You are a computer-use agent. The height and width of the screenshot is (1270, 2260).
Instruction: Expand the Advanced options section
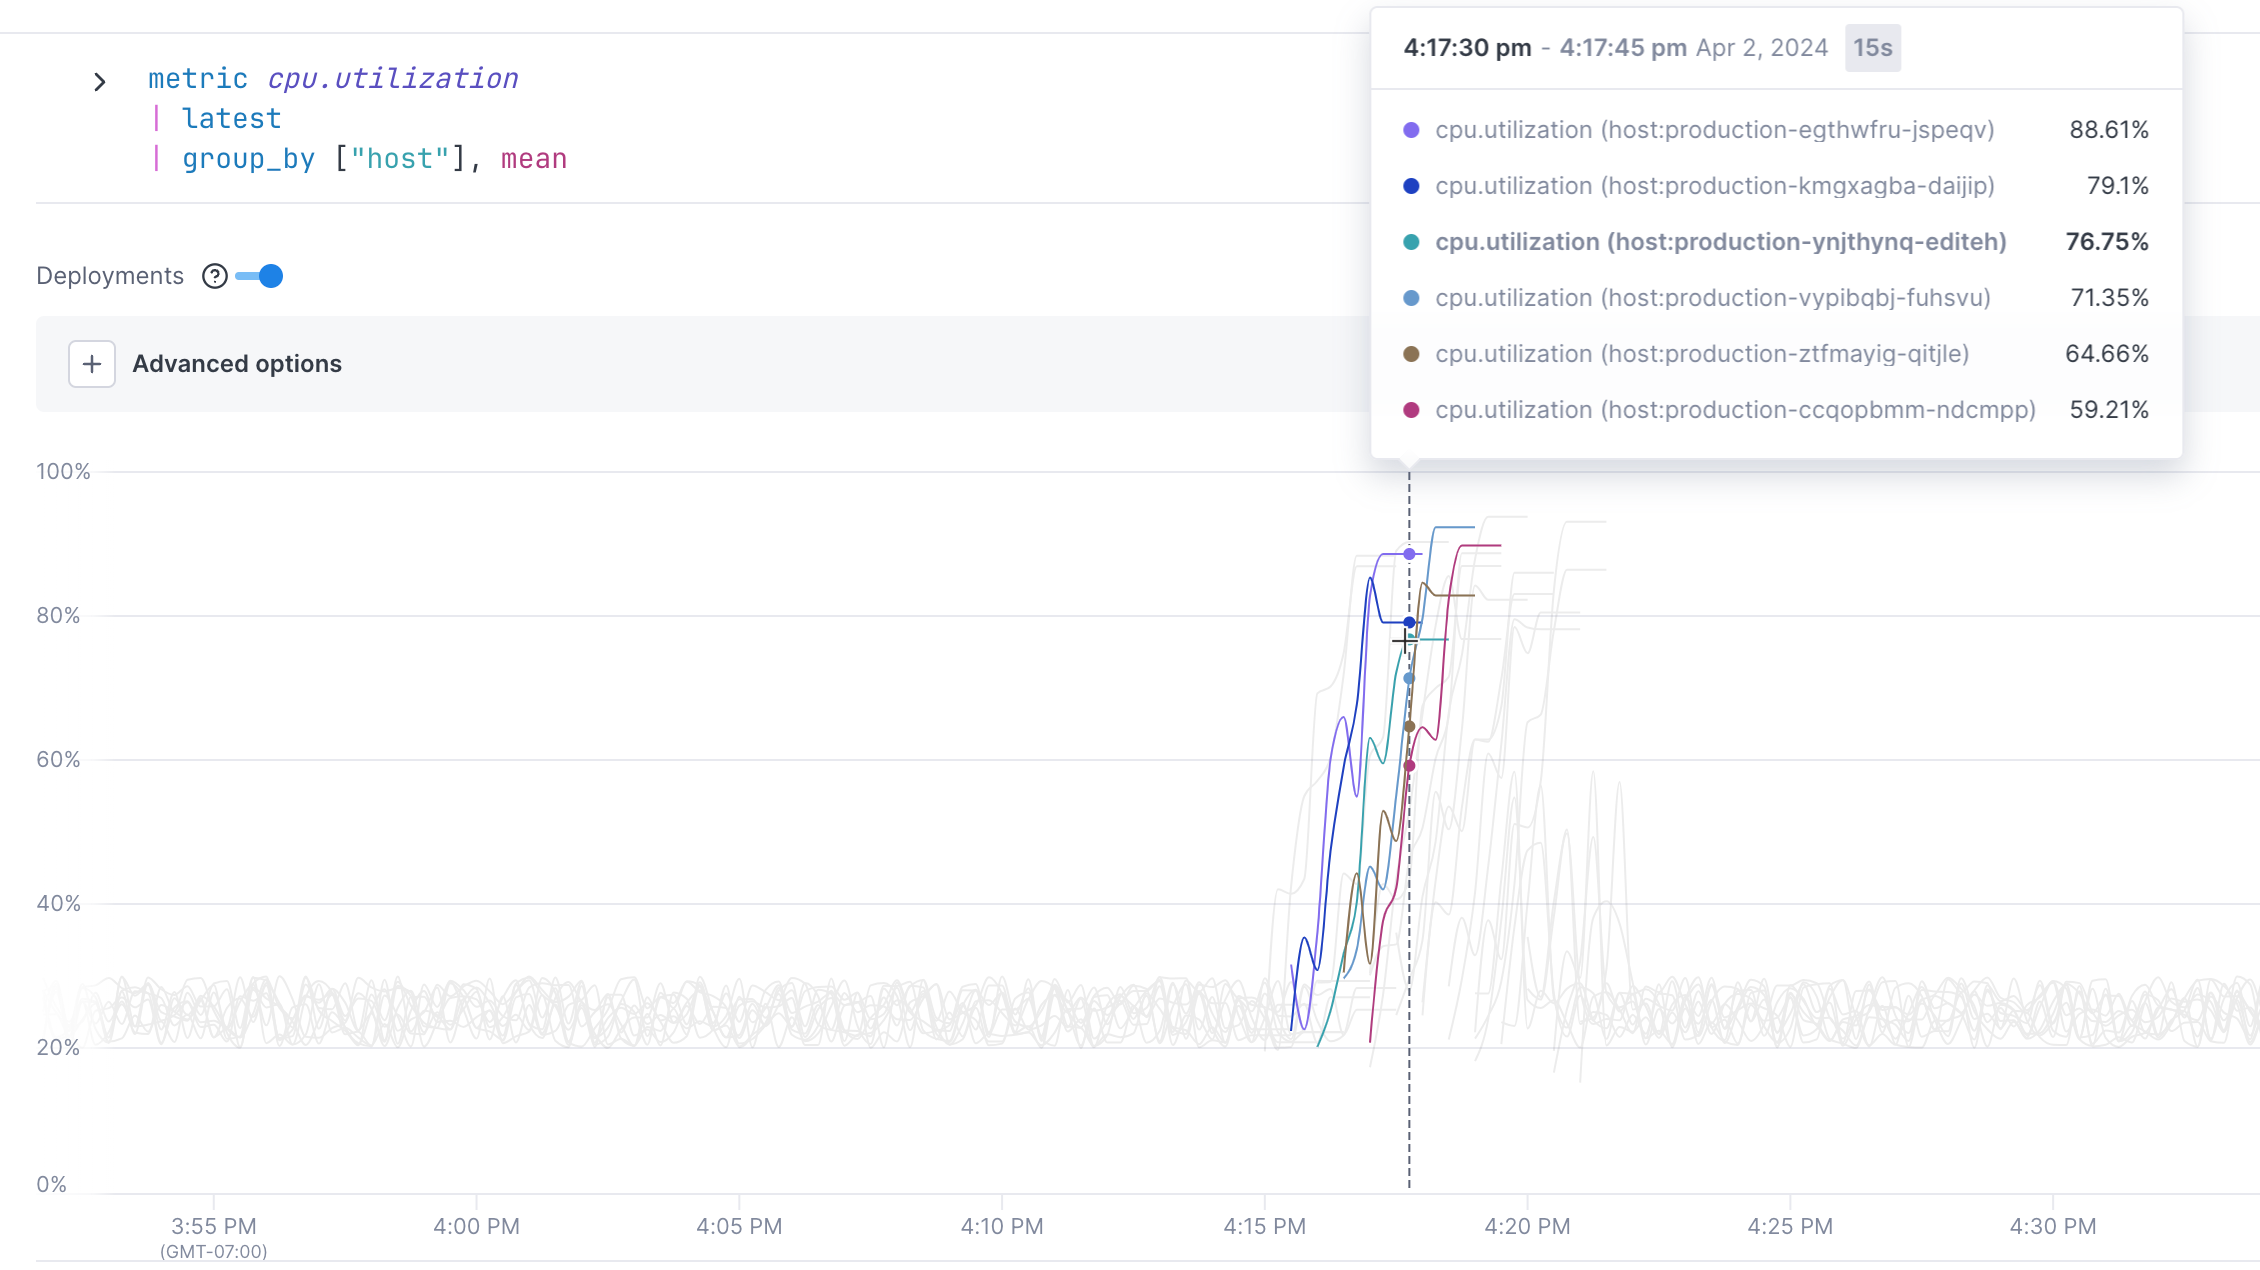point(236,363)
